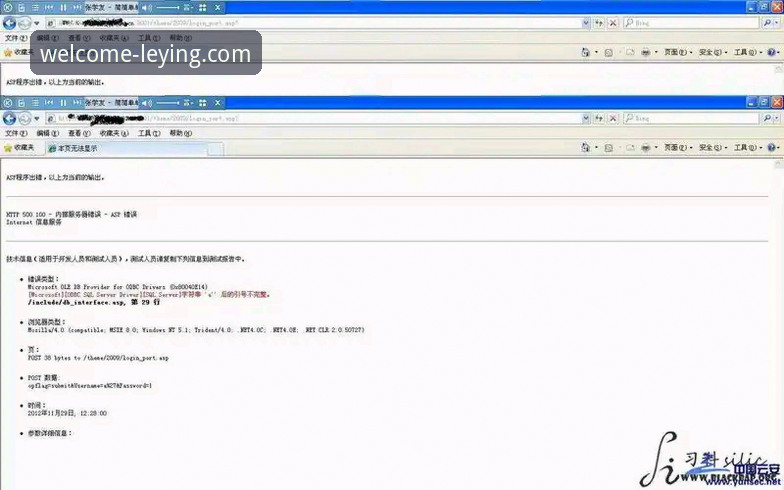Click the printer icon in lower command bar
The image size is (784, 490).
tap(646, 148)
